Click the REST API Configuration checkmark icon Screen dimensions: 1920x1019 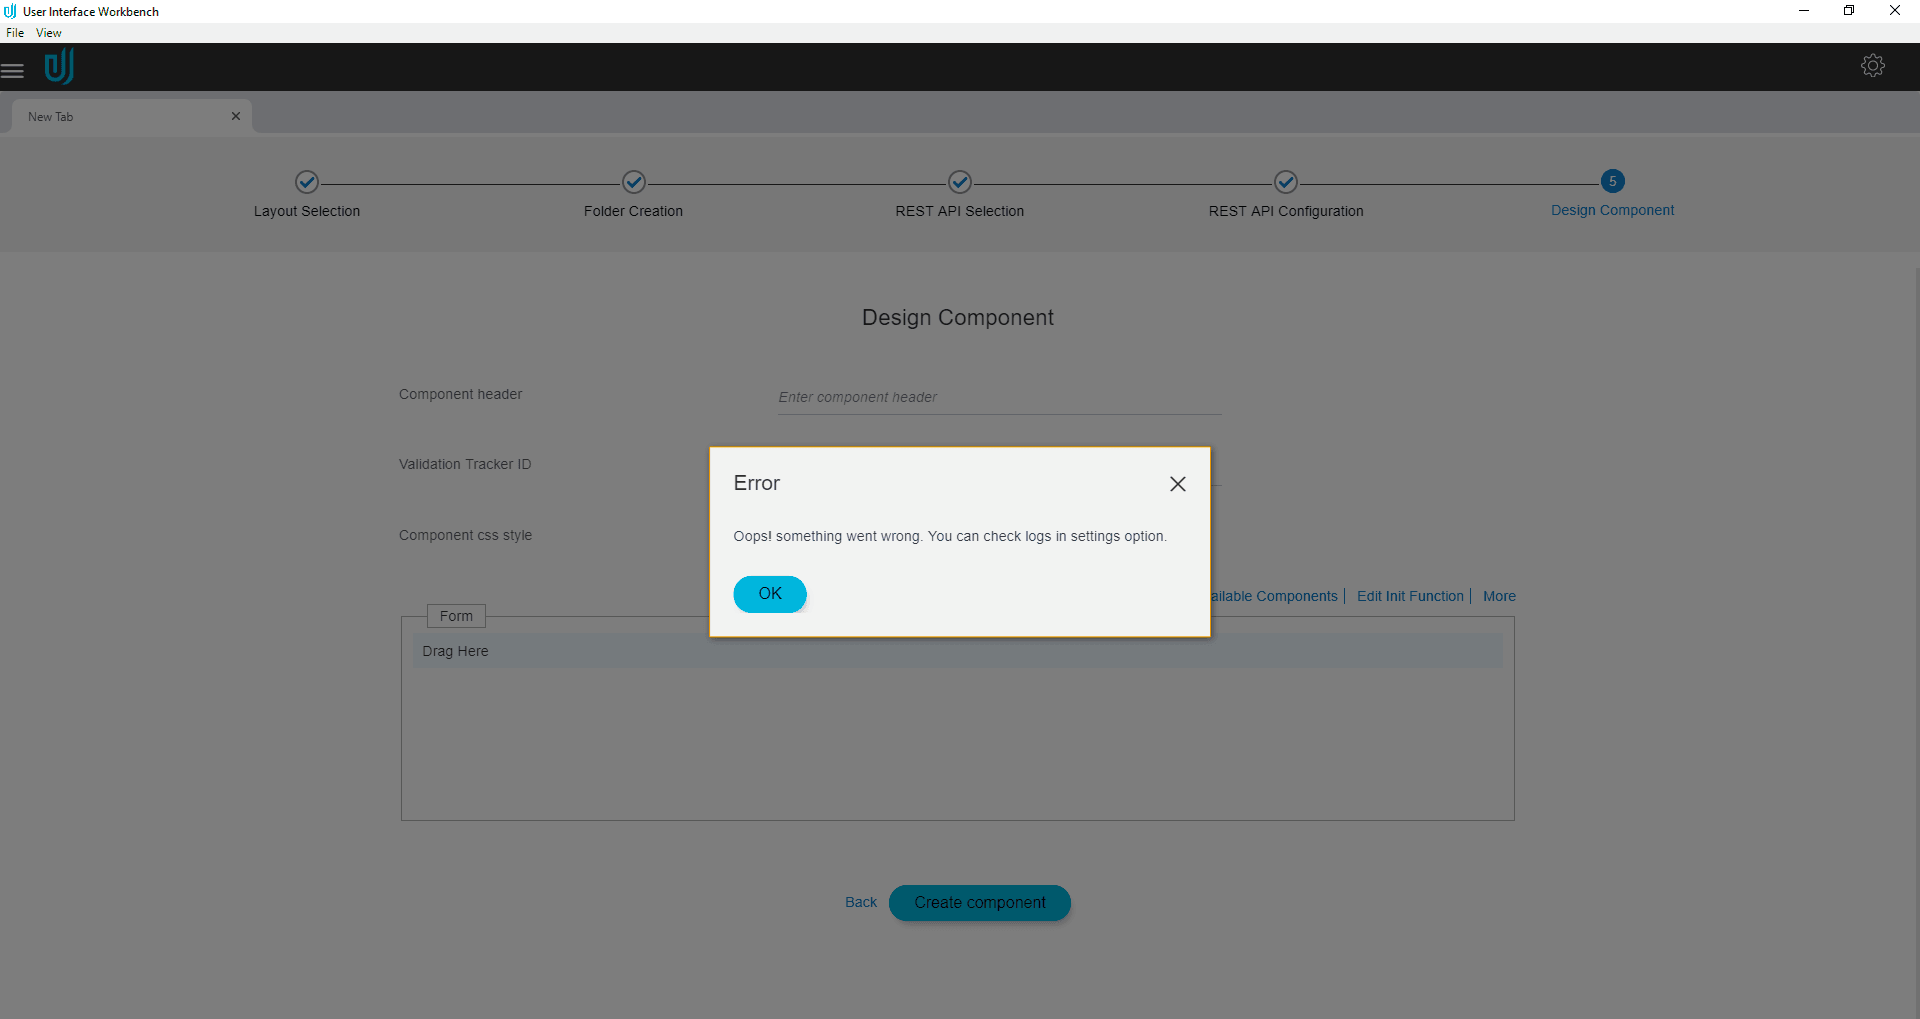click(x=1286, y=182)
